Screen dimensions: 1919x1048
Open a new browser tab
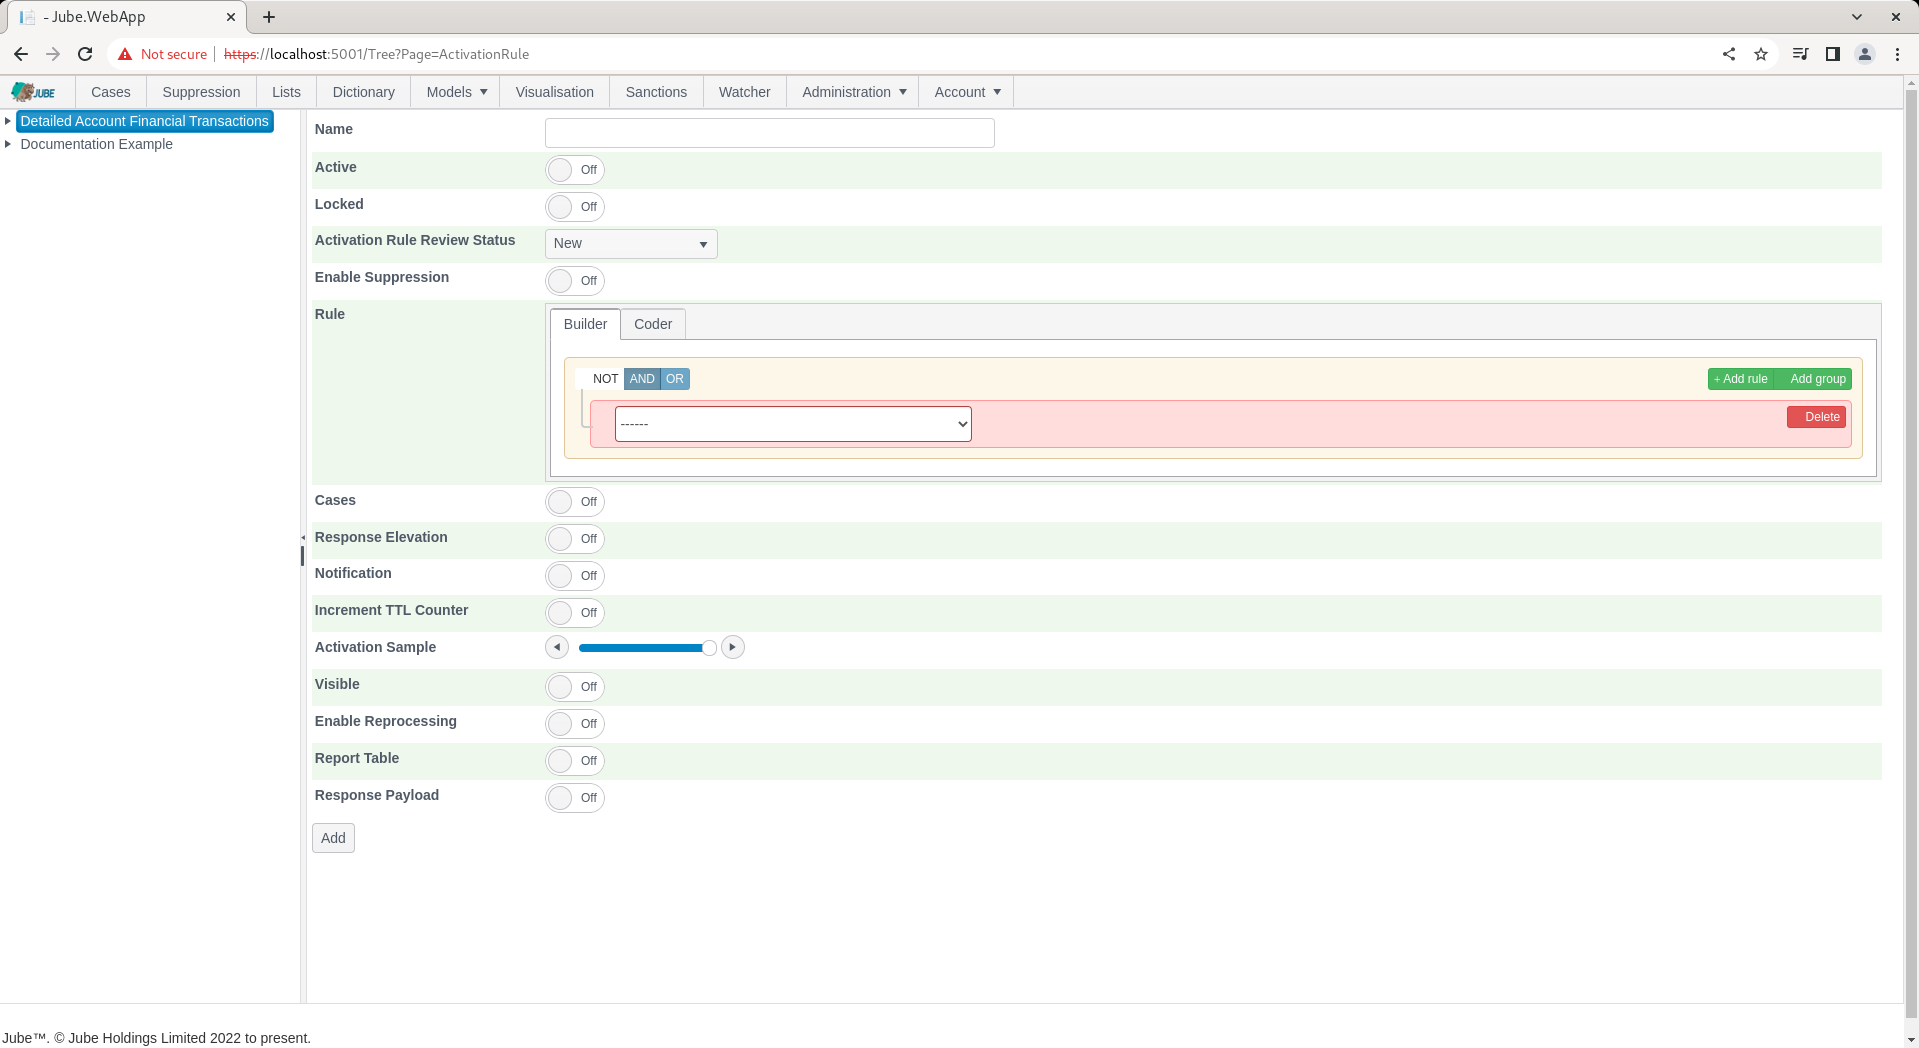pos(269,17)
